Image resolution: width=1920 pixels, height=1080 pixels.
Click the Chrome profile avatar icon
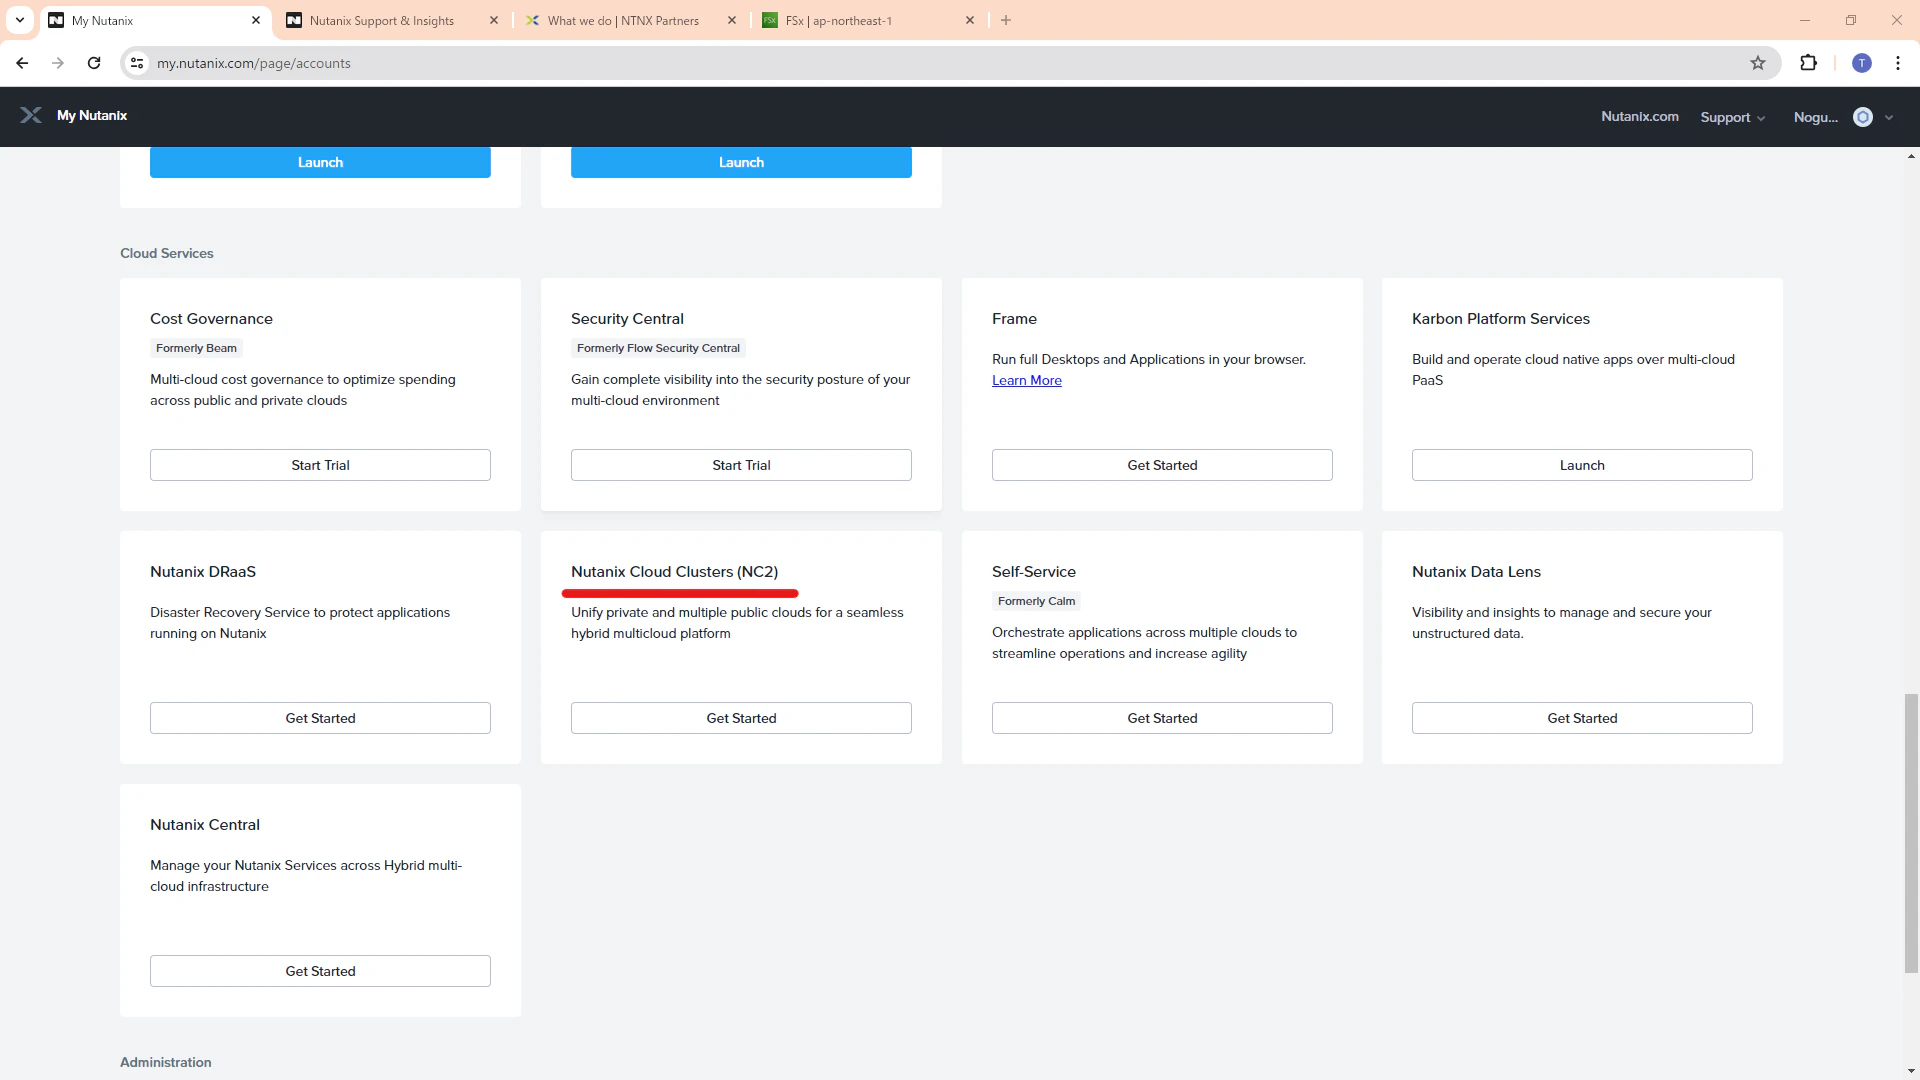pyautogui.click(x=1862, y=63)
